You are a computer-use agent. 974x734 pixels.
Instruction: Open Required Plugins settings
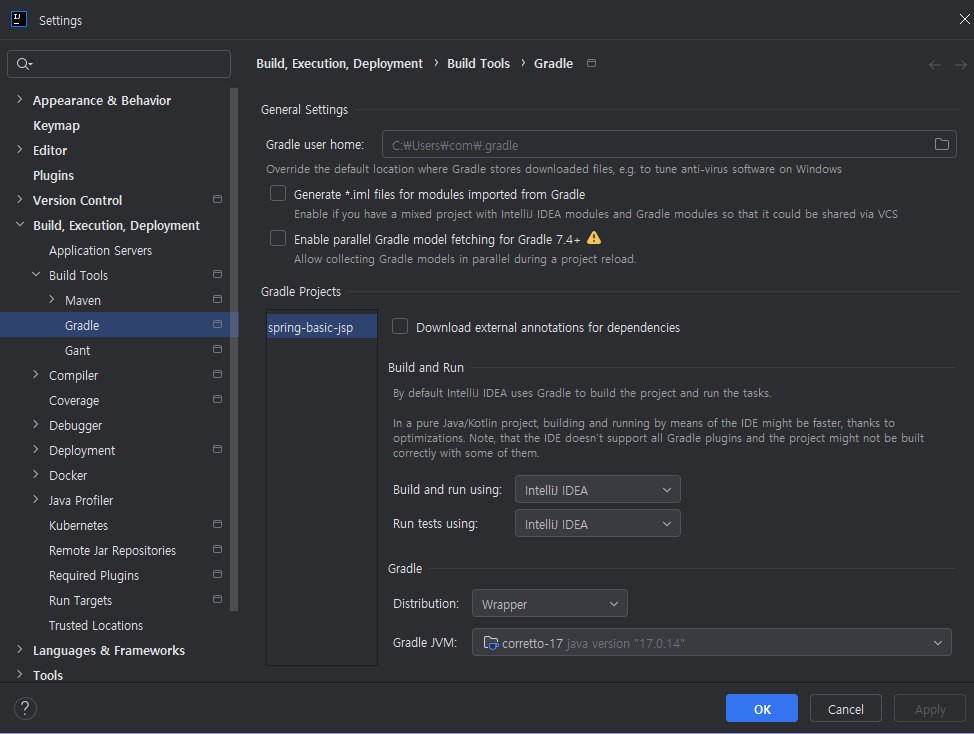tap(94, 576)
